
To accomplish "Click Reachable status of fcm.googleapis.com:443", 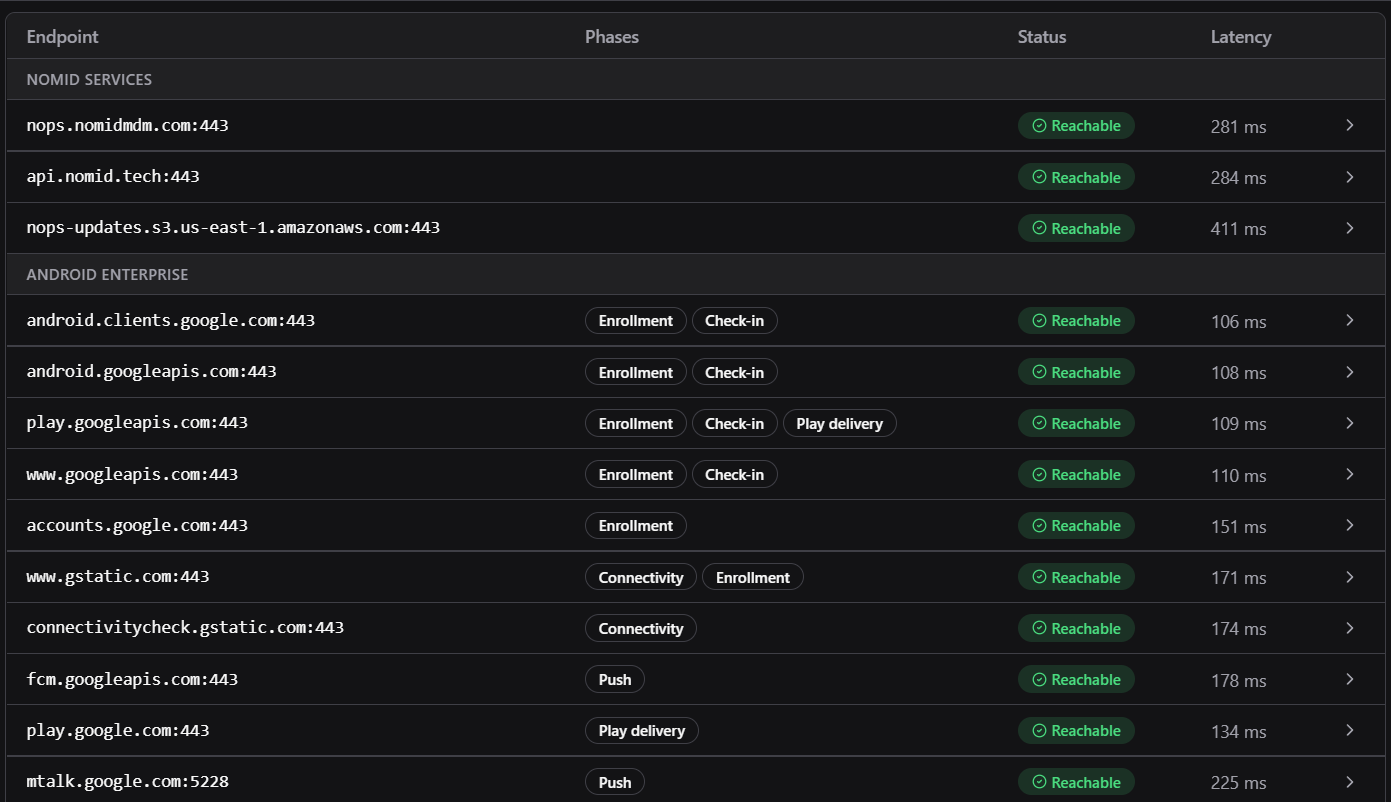I will point(1076,680).
